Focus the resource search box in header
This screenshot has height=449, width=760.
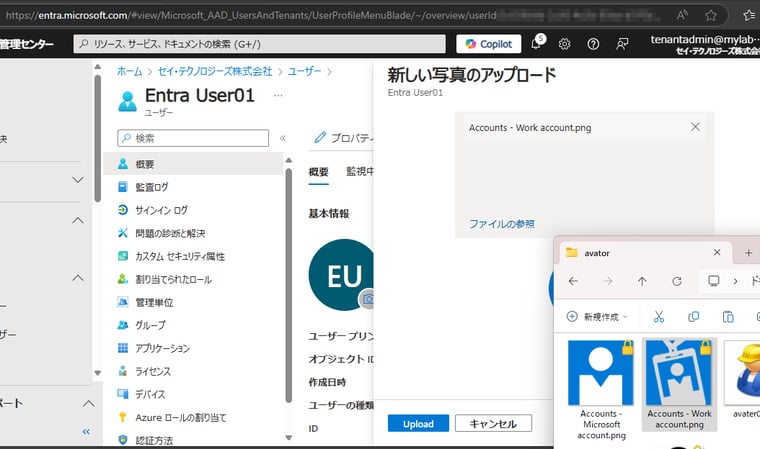[x=259, y=44]
